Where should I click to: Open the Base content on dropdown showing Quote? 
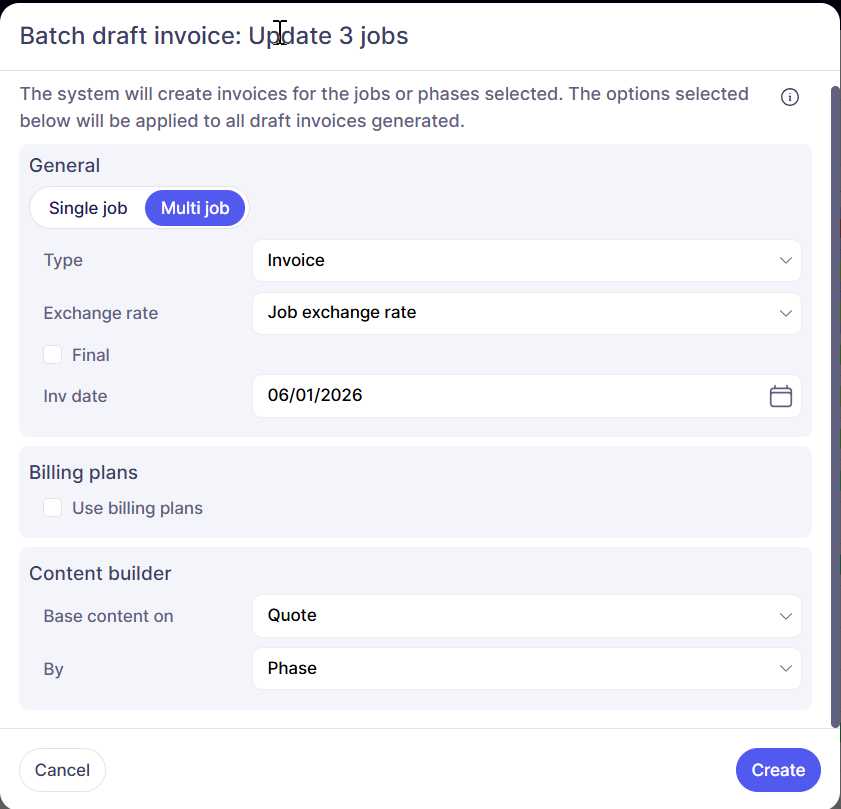point(510,616)
